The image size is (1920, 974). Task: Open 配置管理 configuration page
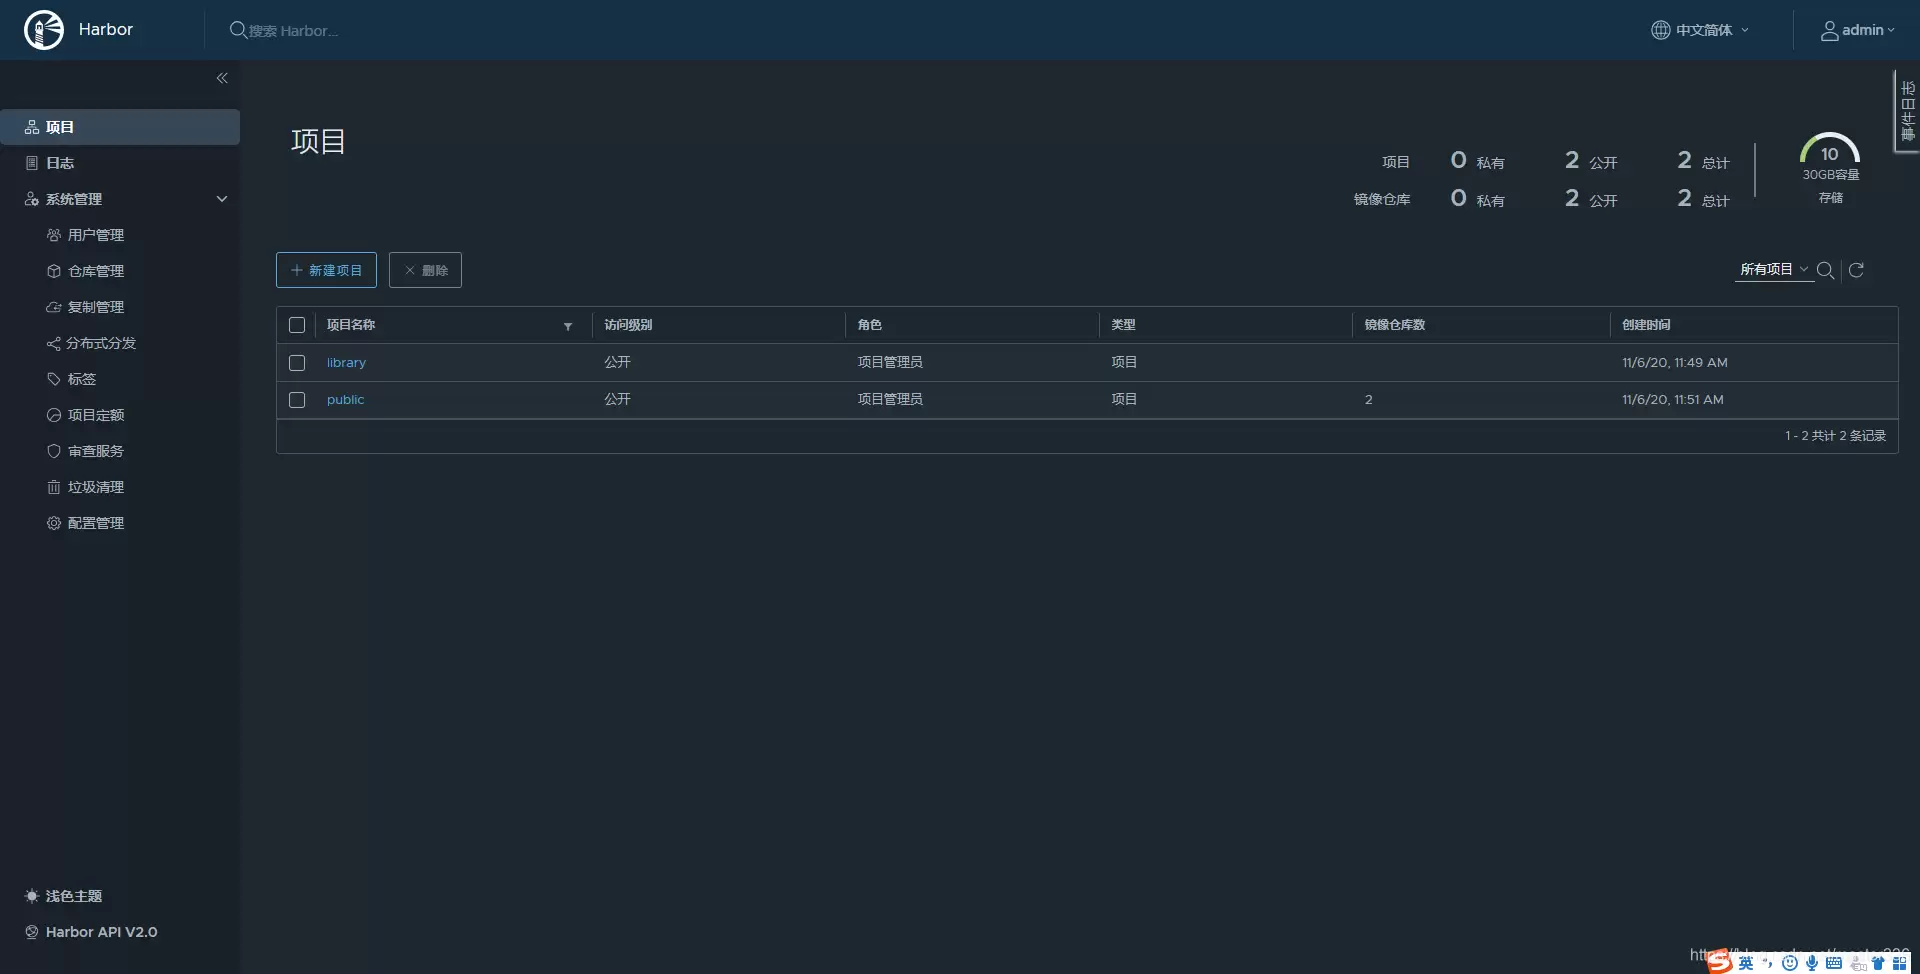tap(96, 523)
